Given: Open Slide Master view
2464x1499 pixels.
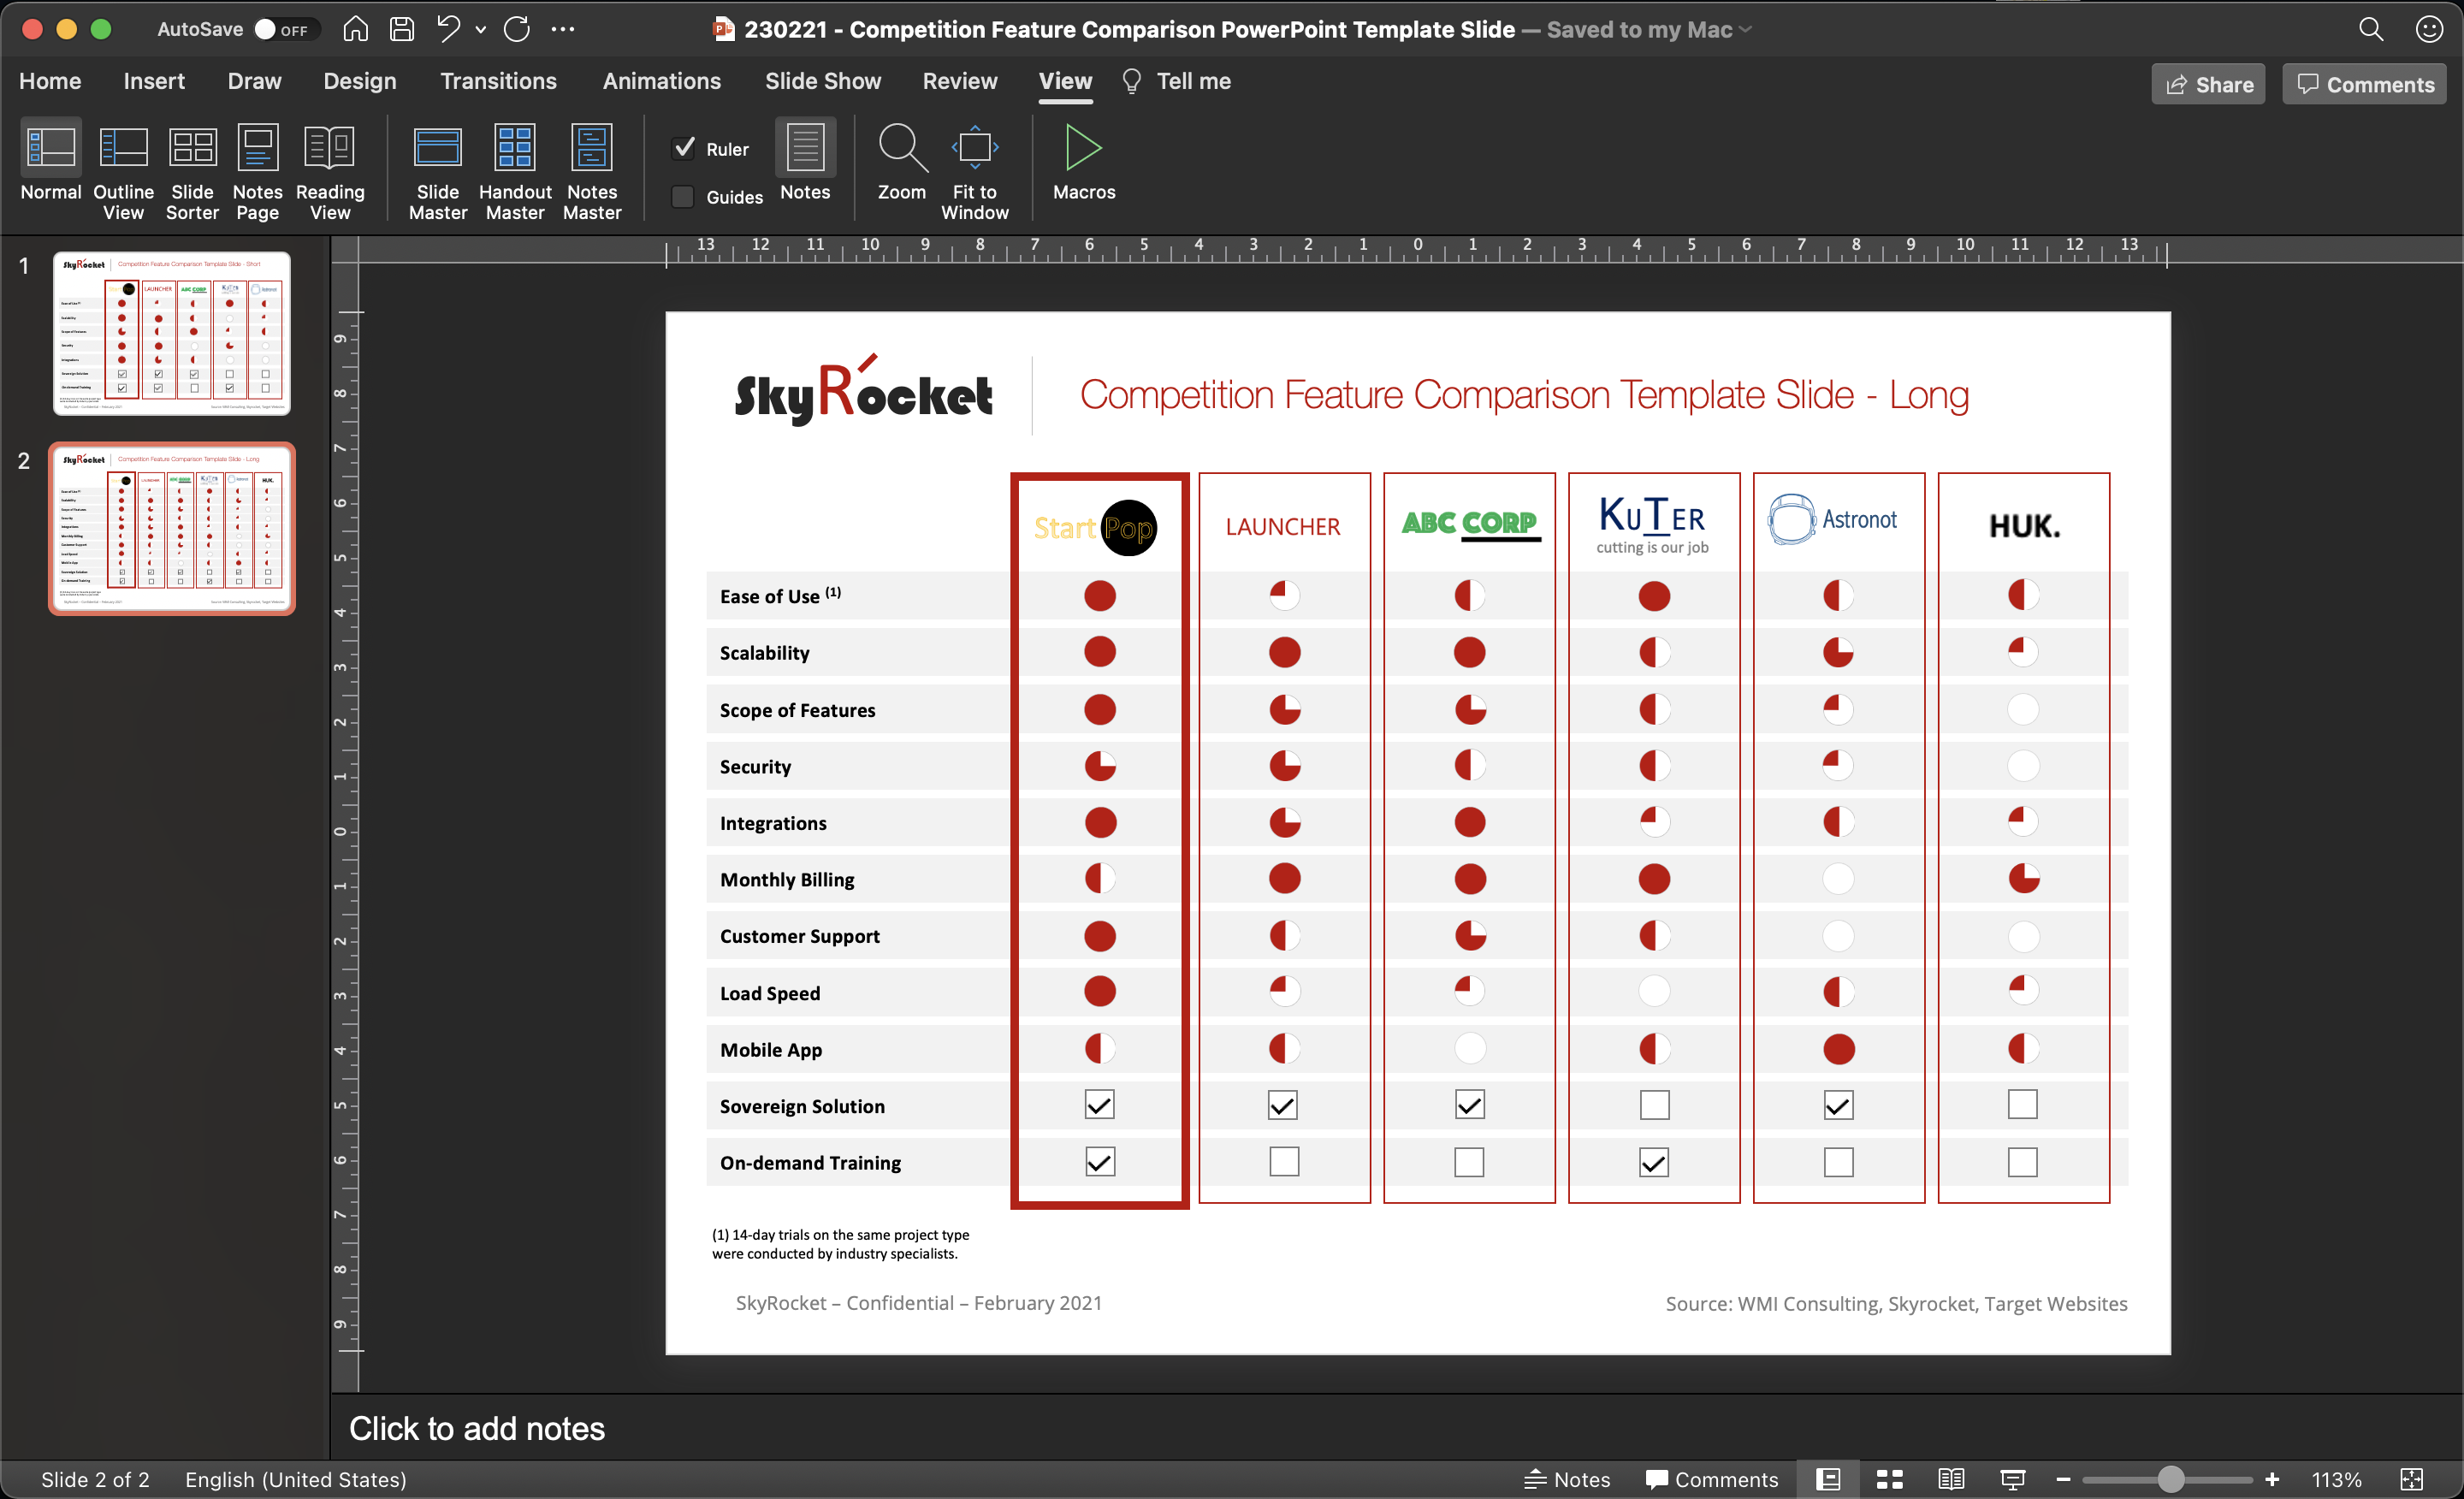Looking at the screenshot, I should pos(437,170).
